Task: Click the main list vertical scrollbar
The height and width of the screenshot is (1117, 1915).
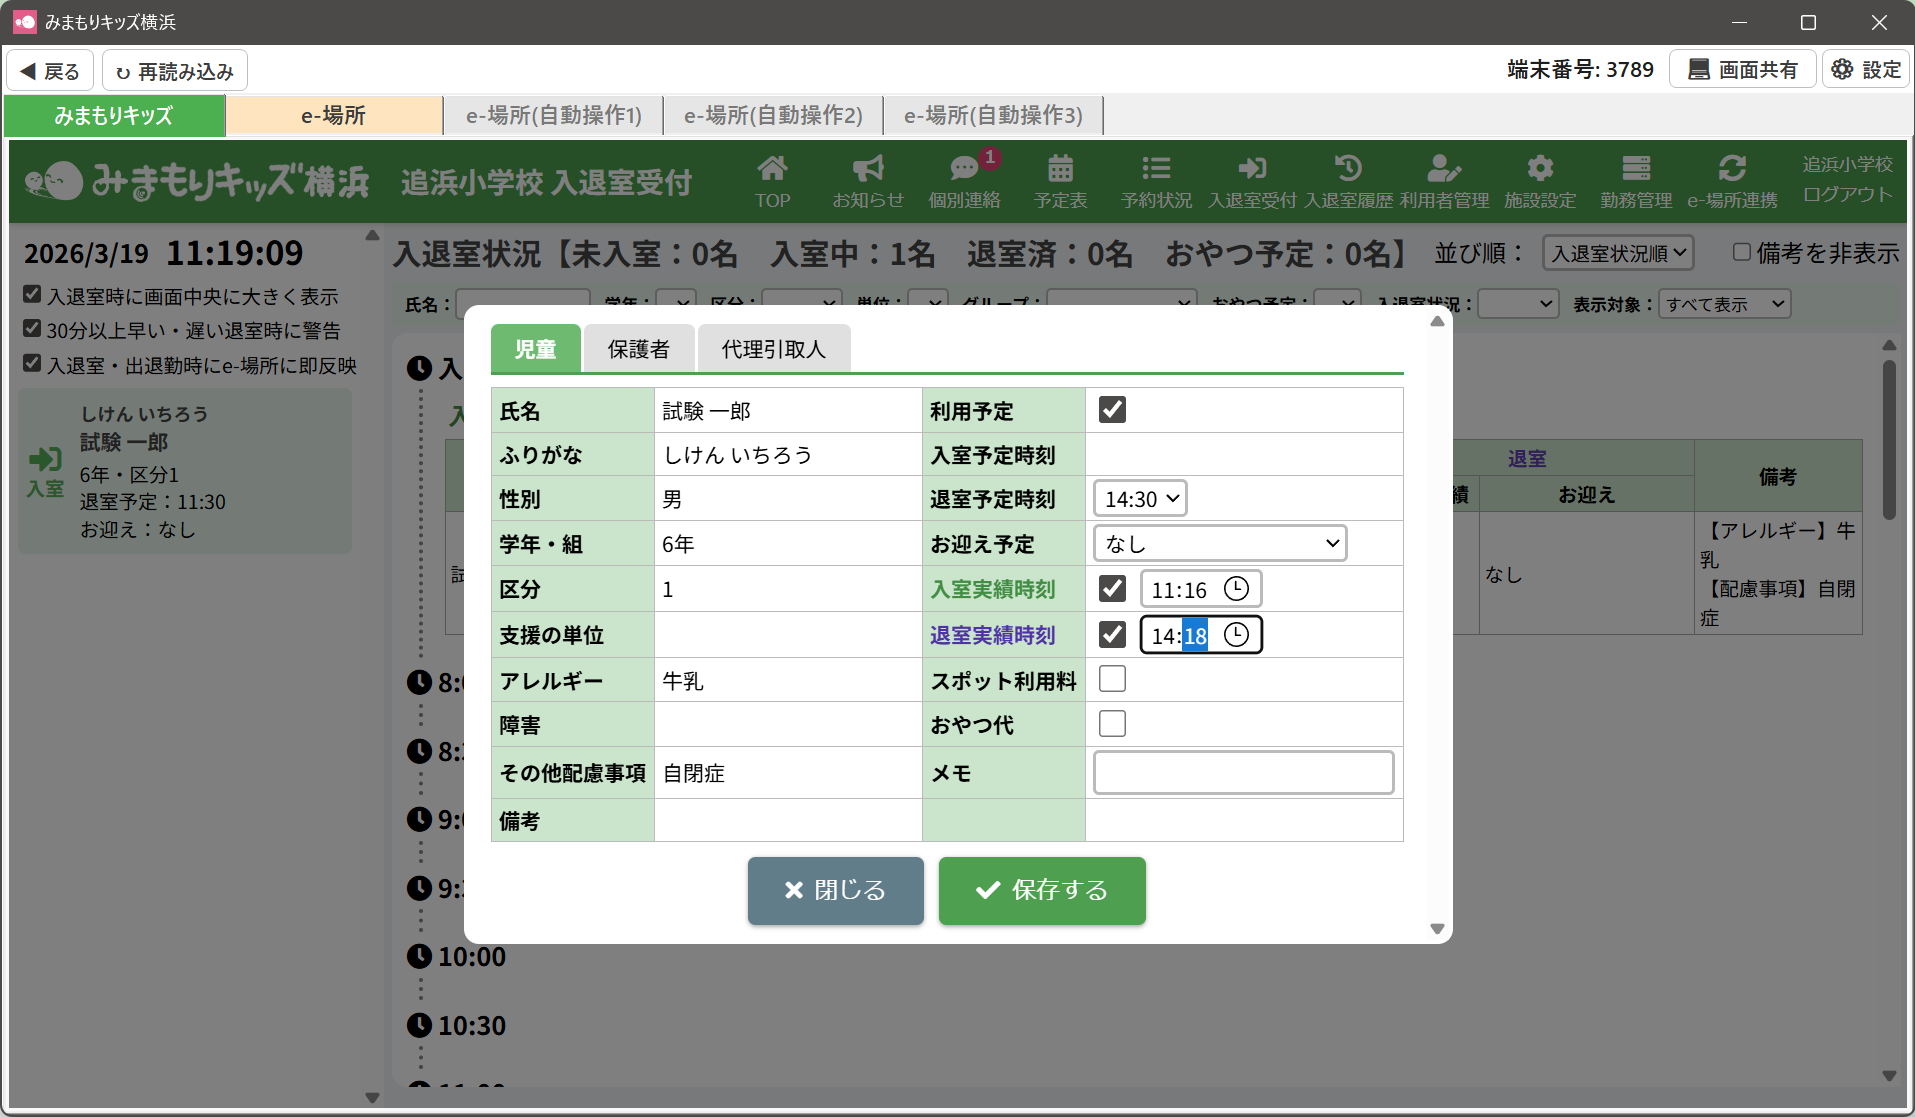Action: (1888, 440)
